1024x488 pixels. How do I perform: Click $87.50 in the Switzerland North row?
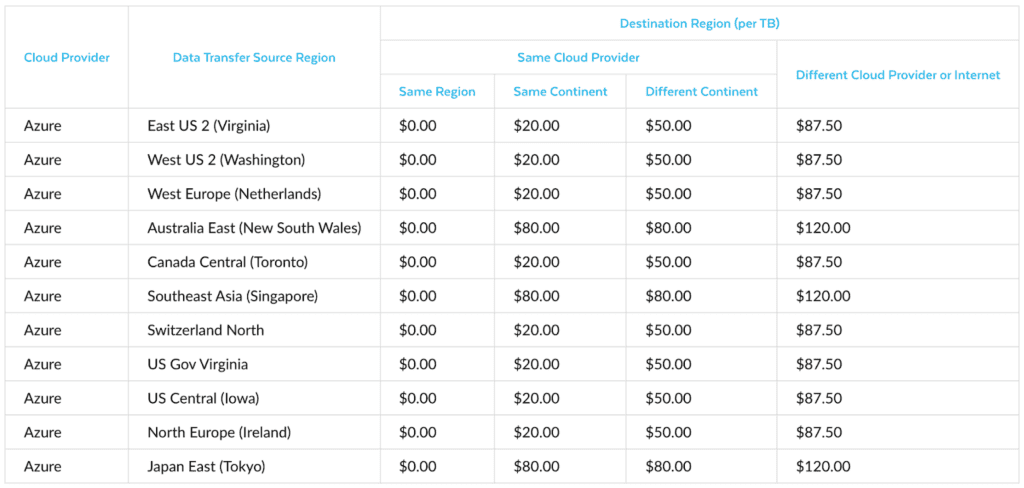click(819, 330)
